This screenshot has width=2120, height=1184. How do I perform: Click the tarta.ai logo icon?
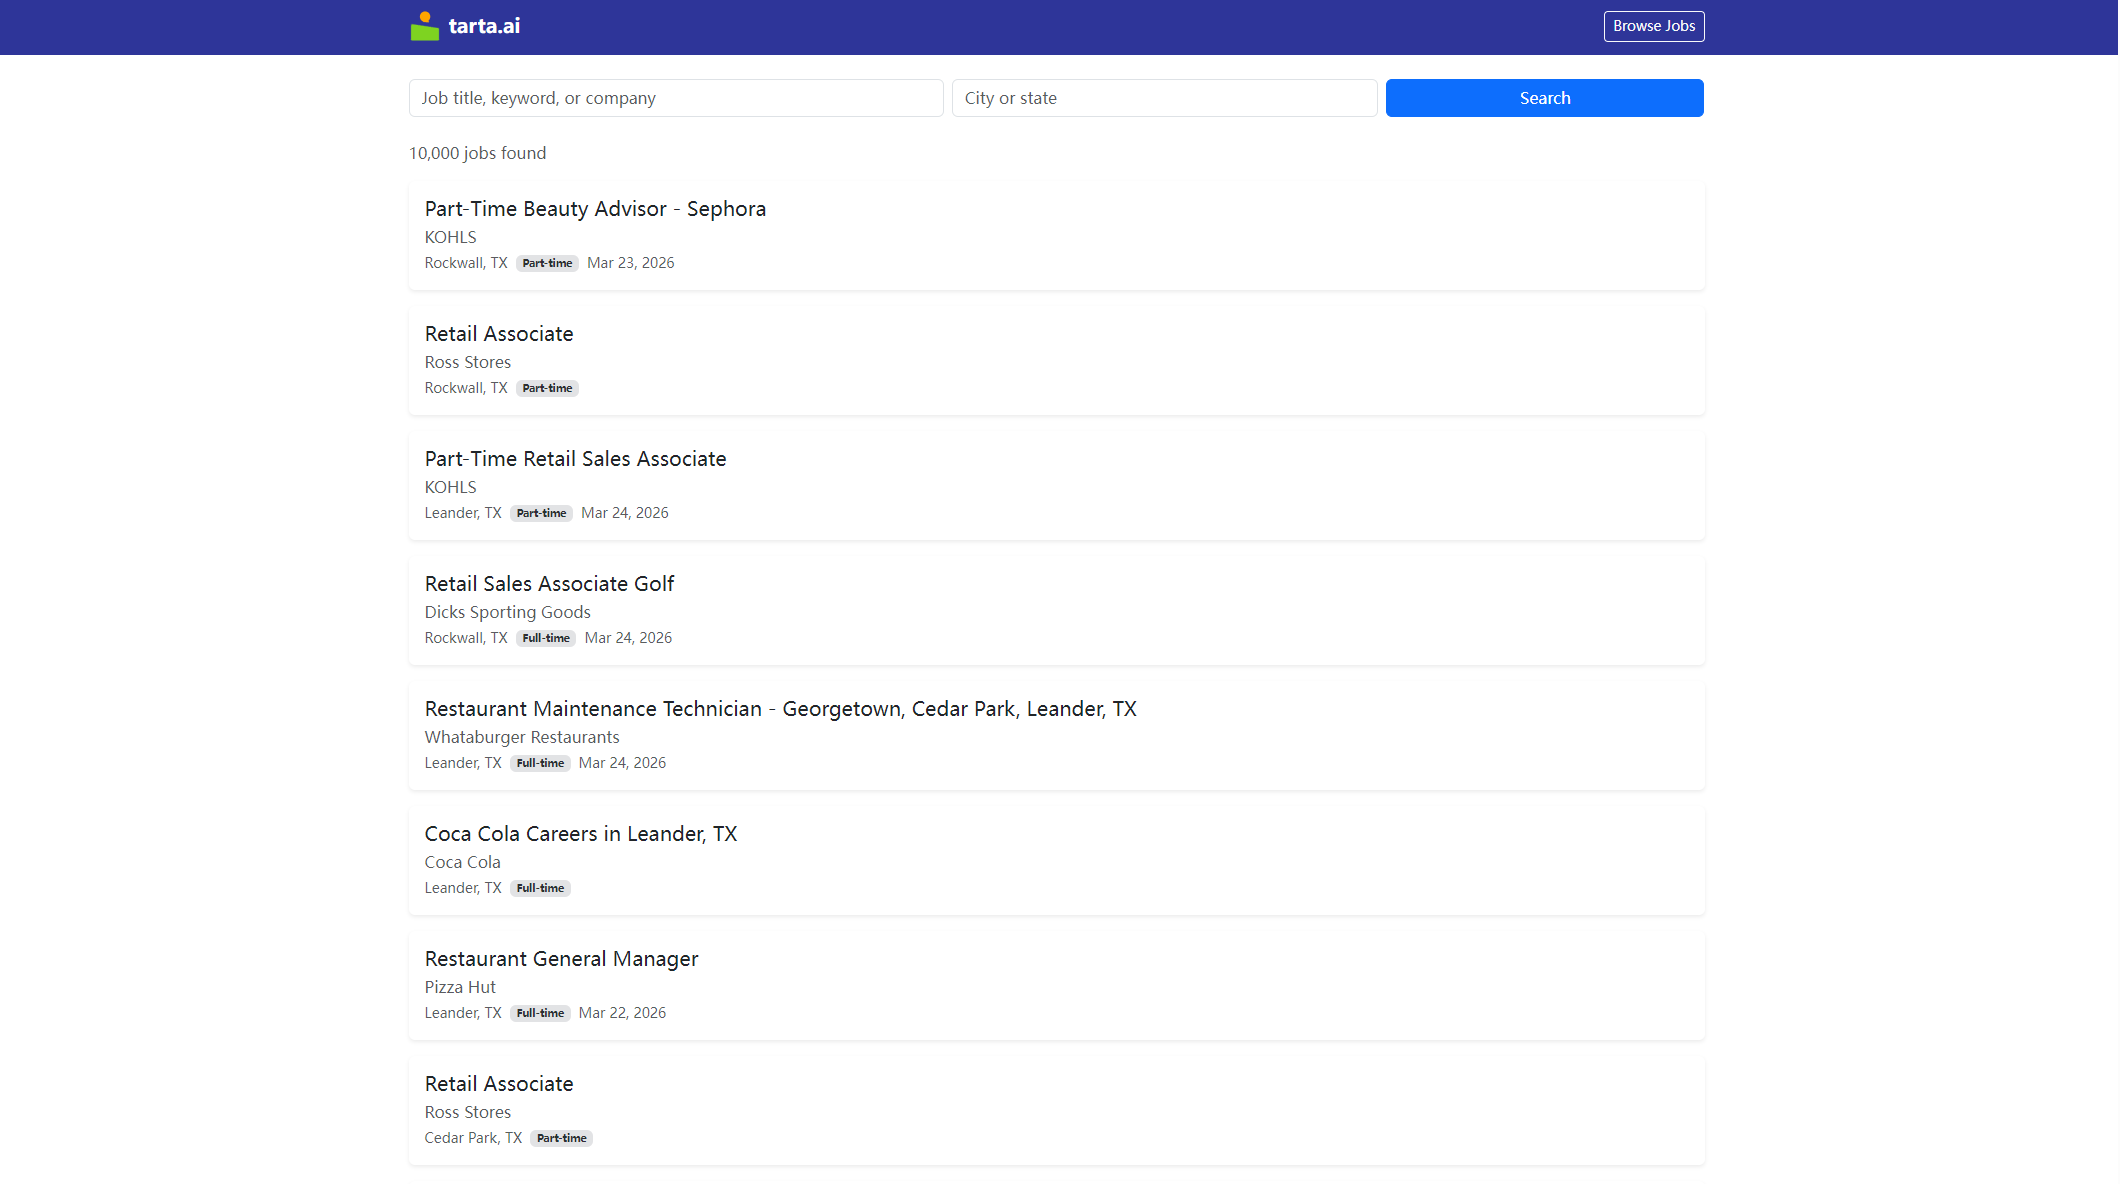click(424, 27)
